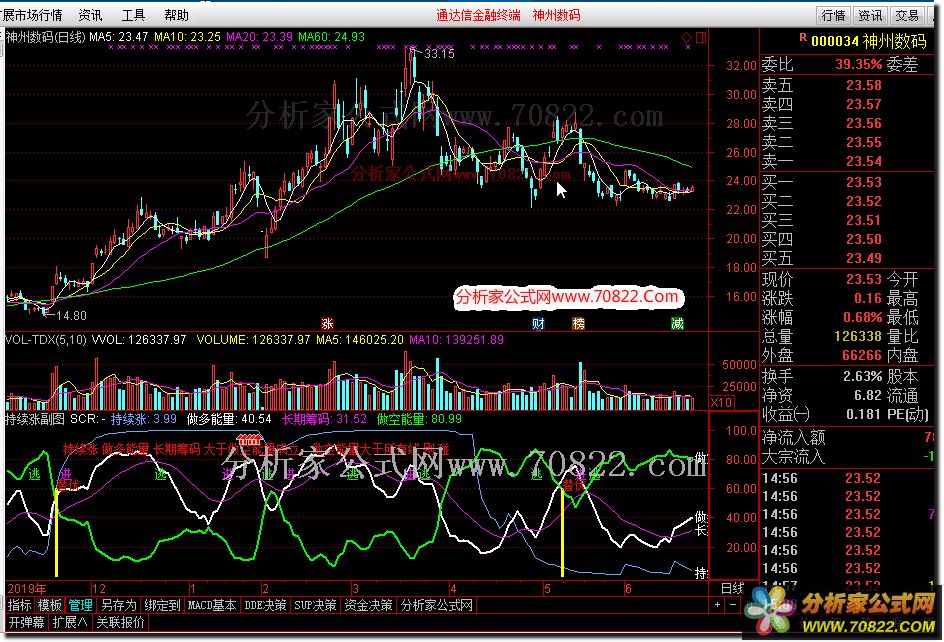
Task: Open the 展市场行情 menu
Action: [32, 15]
